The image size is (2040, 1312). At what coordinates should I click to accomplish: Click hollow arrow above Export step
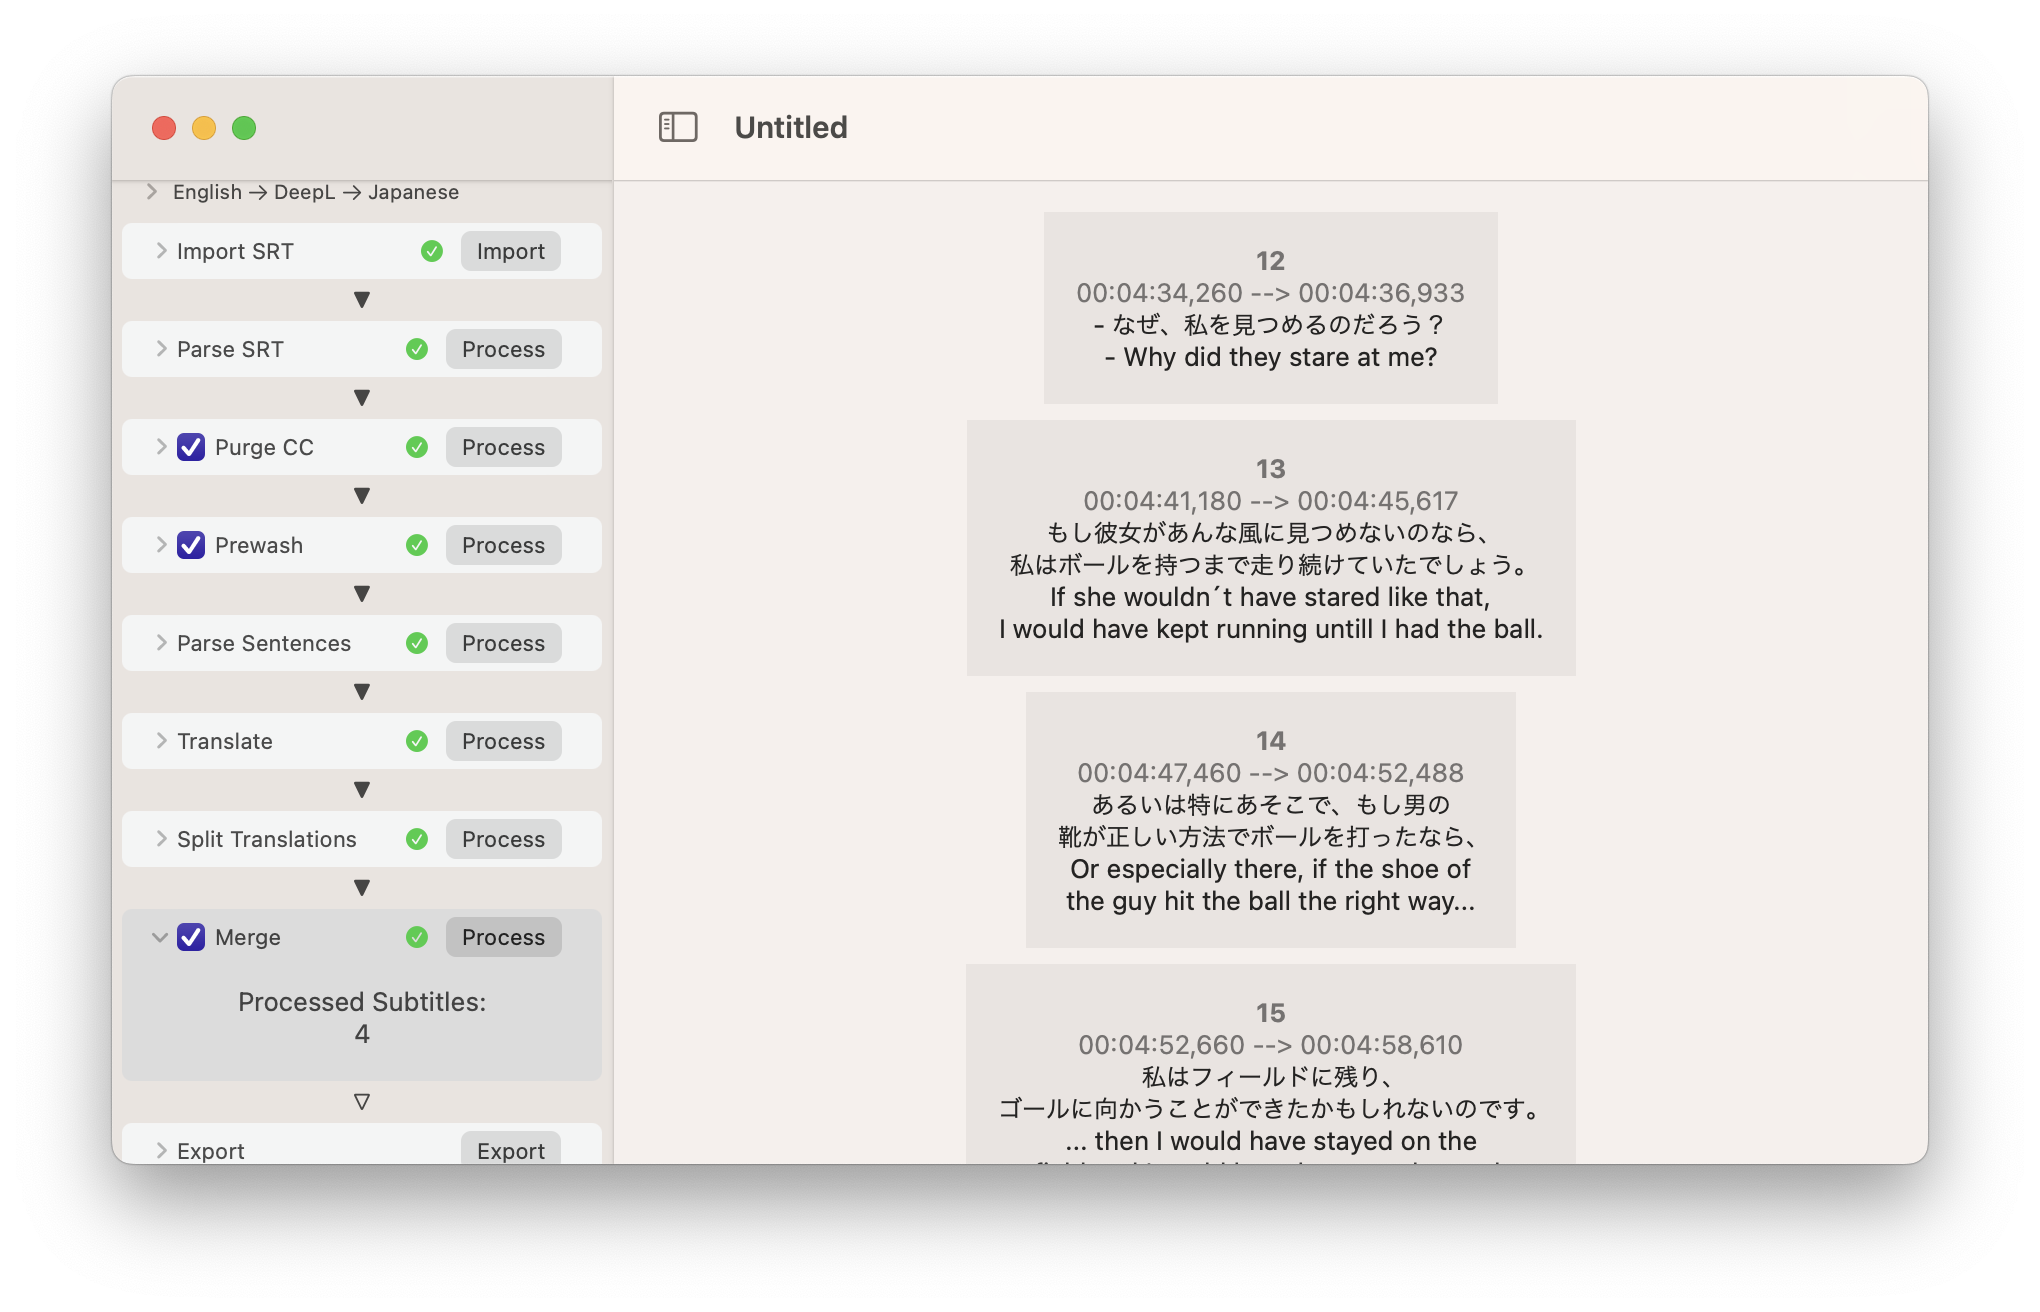pyautogui.click(x=362, y=1102)
